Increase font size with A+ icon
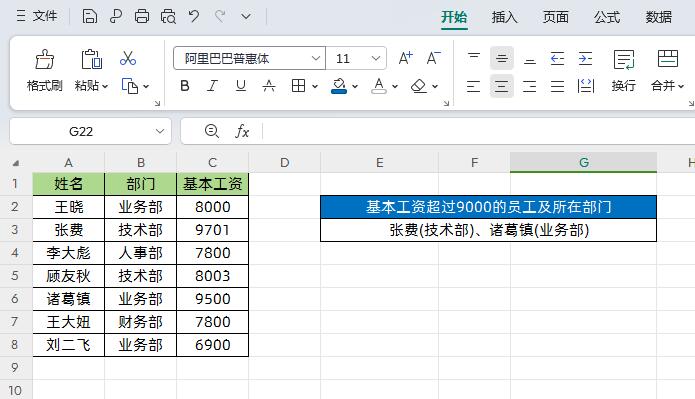 click(405, 58)
